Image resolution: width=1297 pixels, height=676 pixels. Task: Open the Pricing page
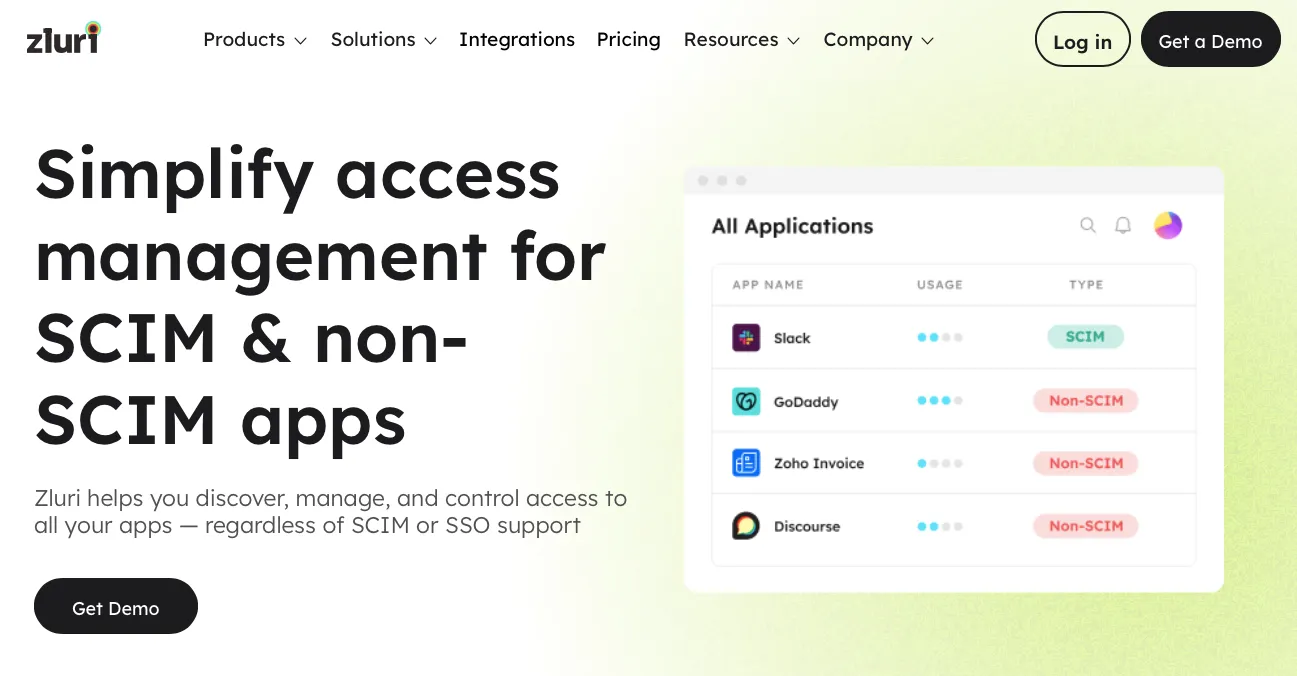629,40
